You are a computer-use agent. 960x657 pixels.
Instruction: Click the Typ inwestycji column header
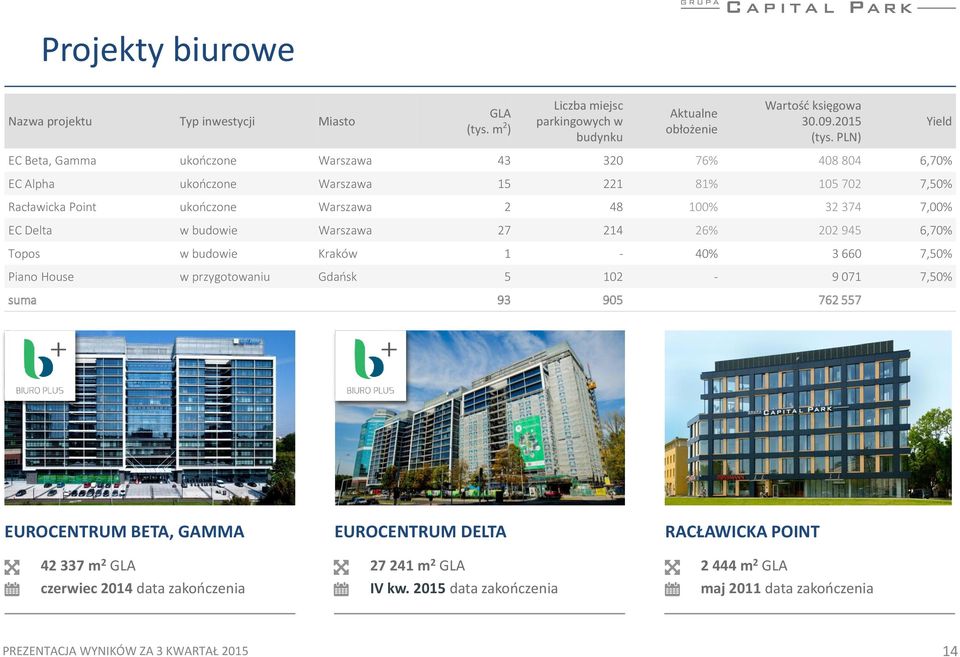pos(217,121)
